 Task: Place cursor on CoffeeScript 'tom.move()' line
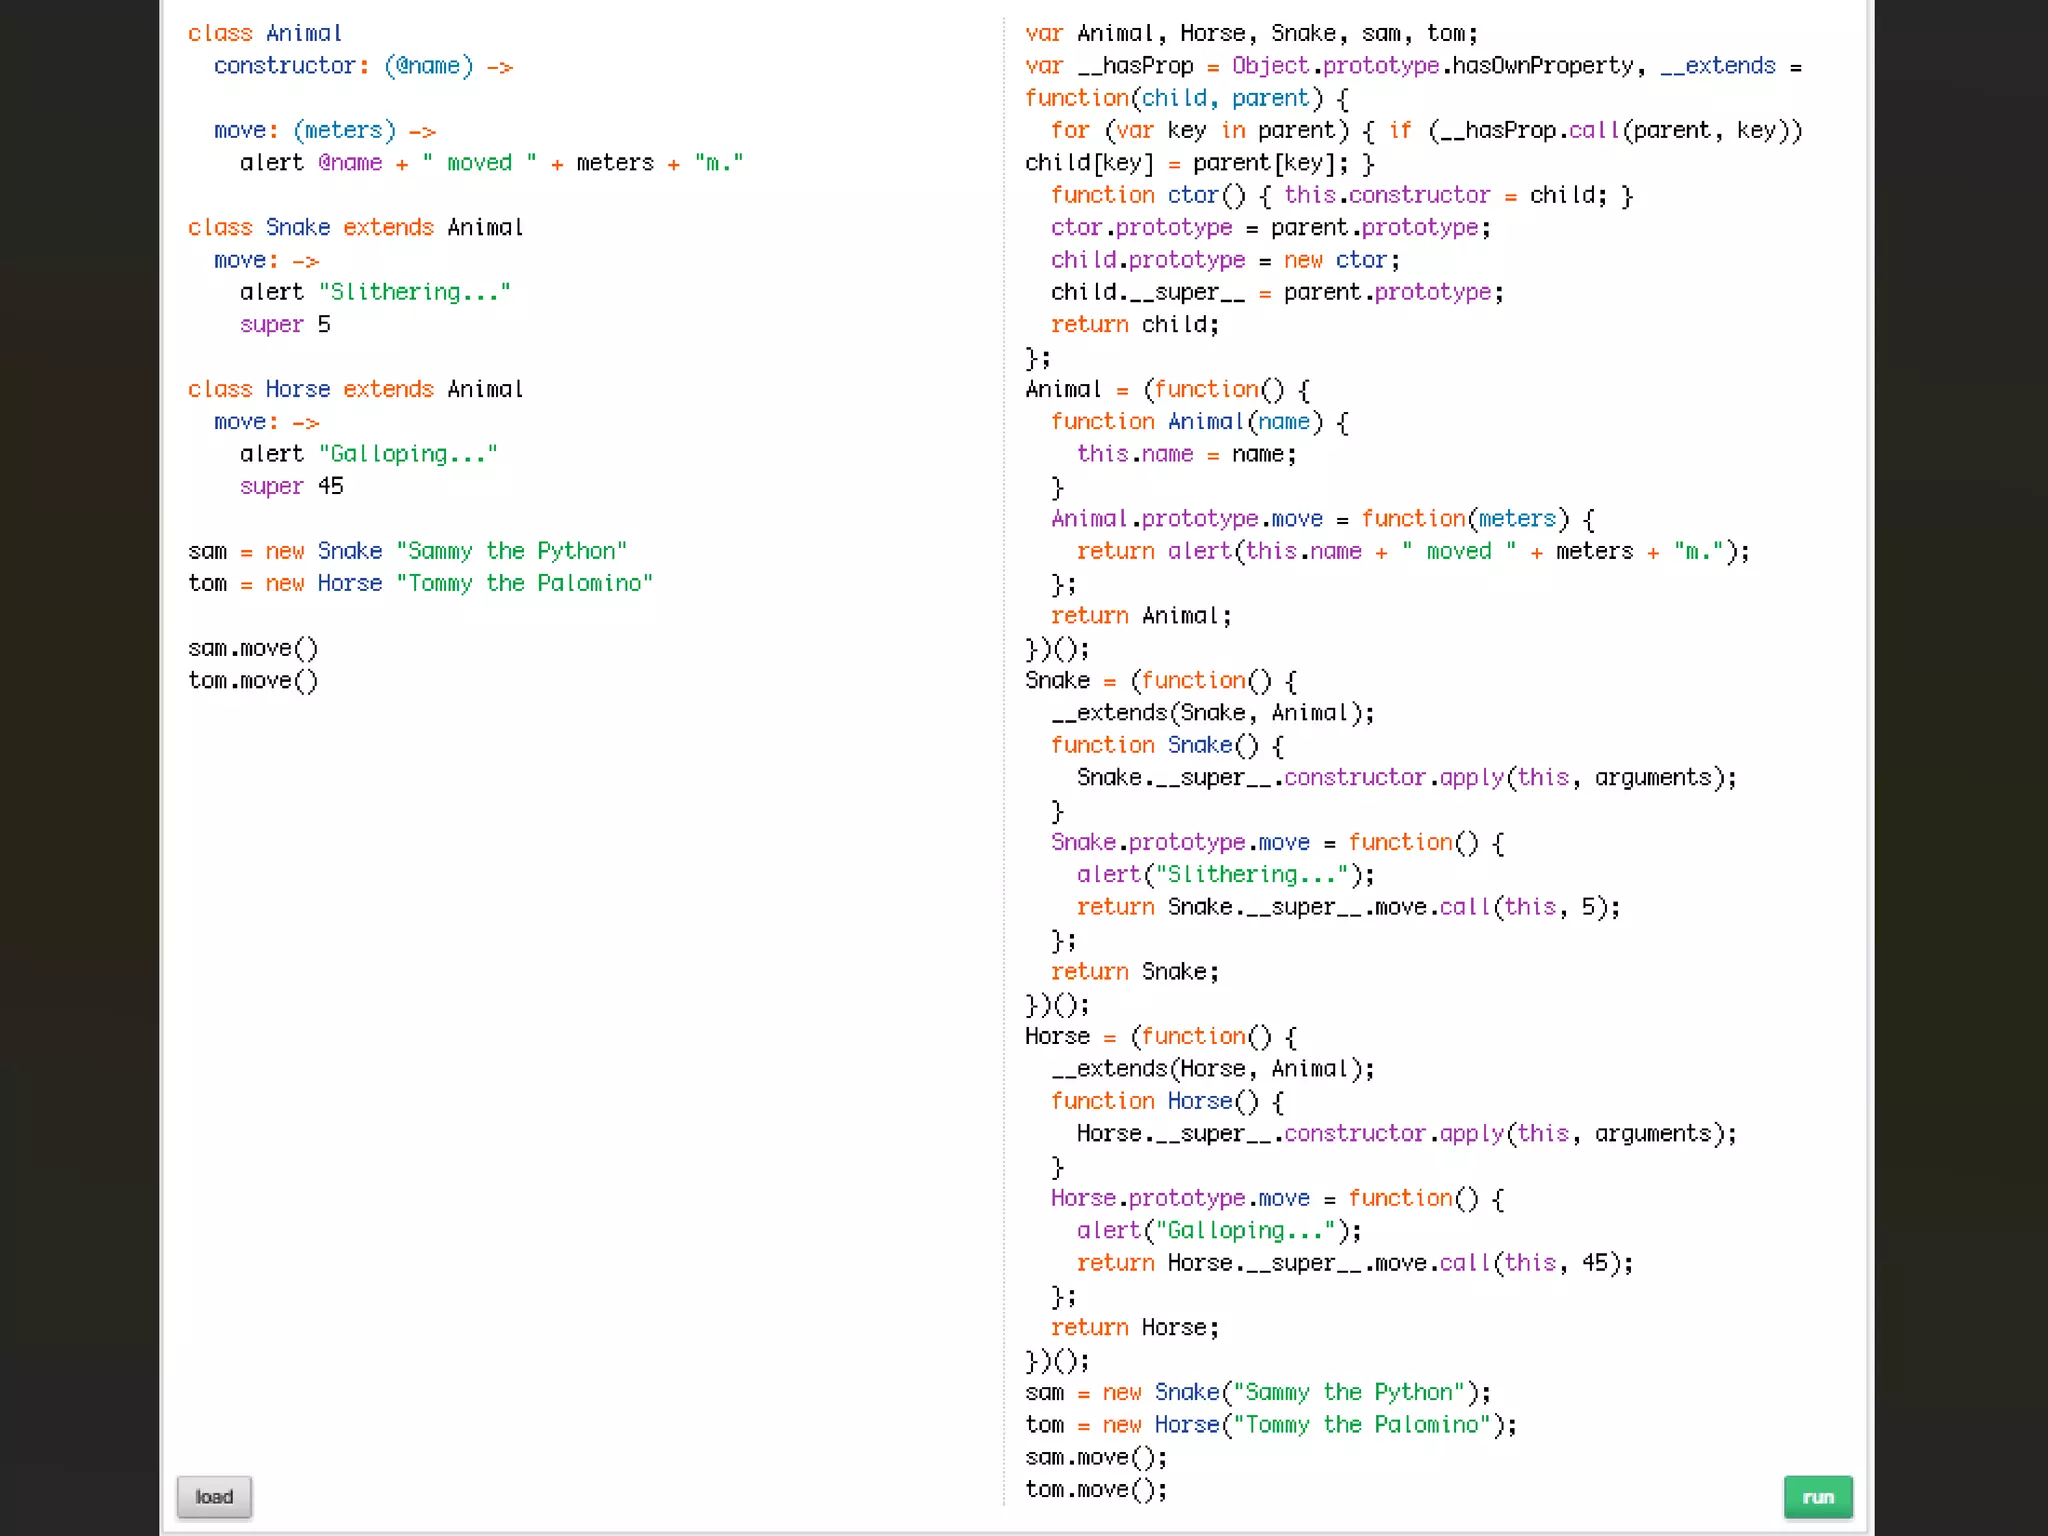253,681
